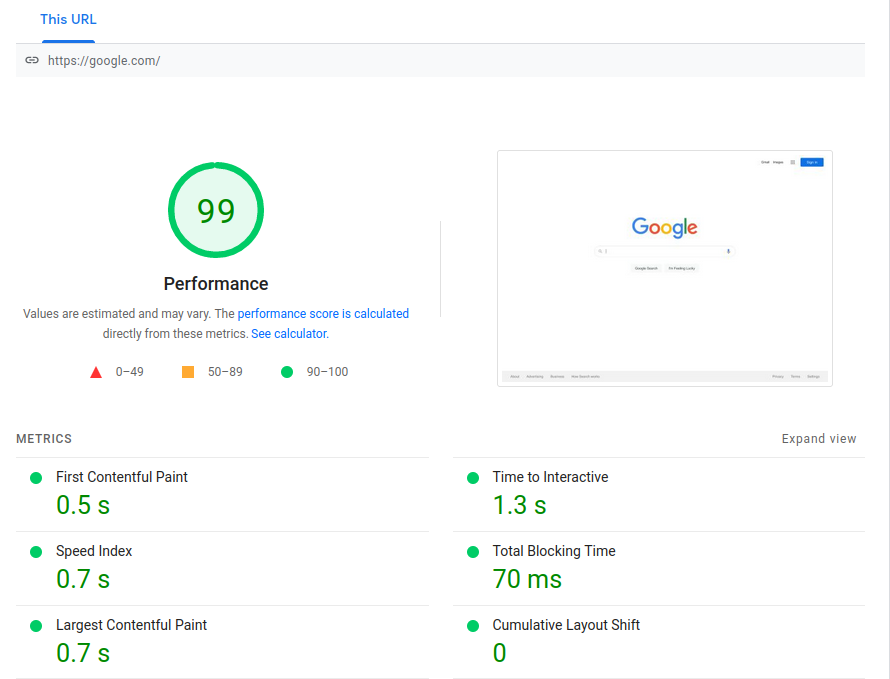Click the Time to Interactive label
Viewport: 890px width, 679px height.
click(x=550, y=477)
